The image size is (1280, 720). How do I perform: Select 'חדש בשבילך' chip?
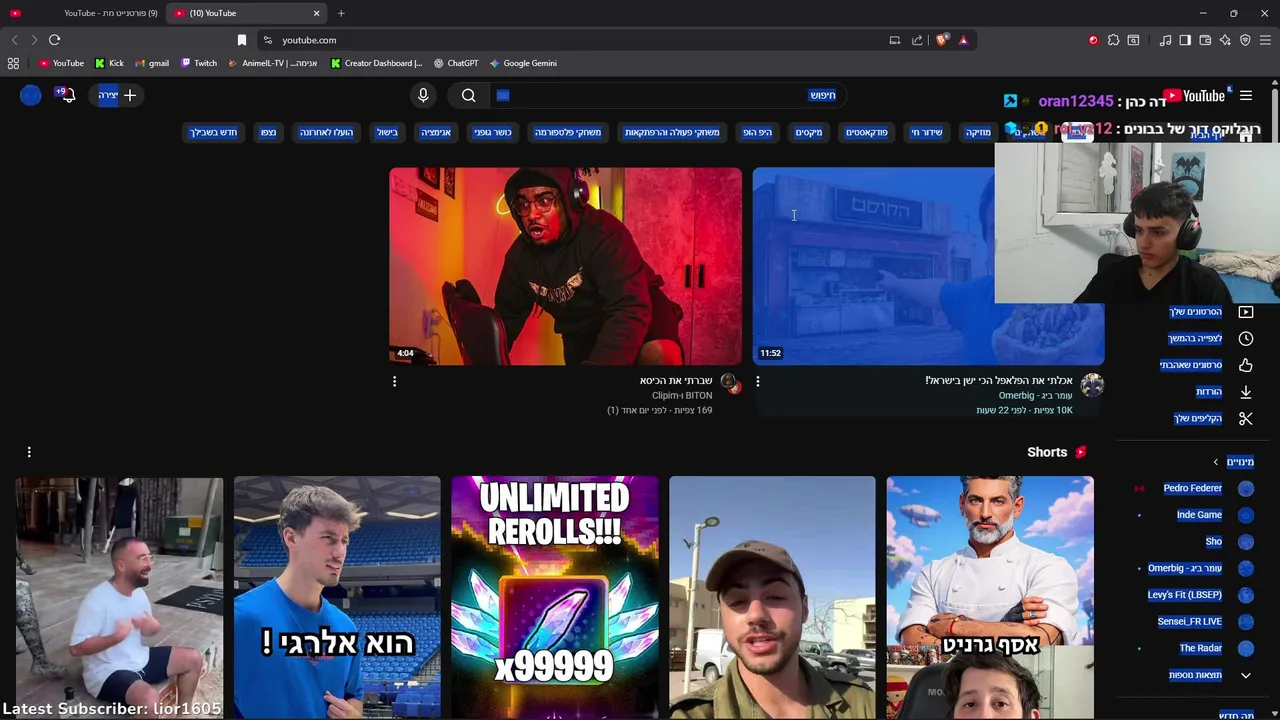214,132
